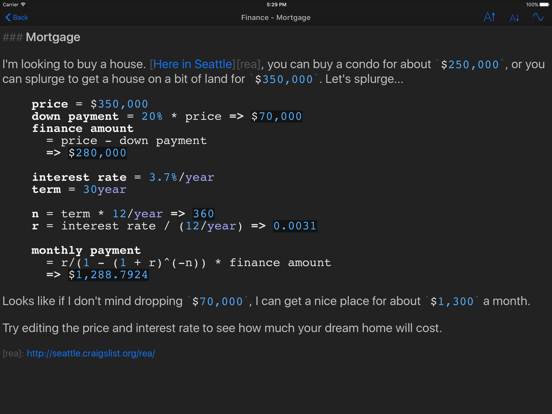Viewport: 552px width, 414px height.
Task: Tap the Finance - Mortgage document title
Action: click(x=276, y=17)
